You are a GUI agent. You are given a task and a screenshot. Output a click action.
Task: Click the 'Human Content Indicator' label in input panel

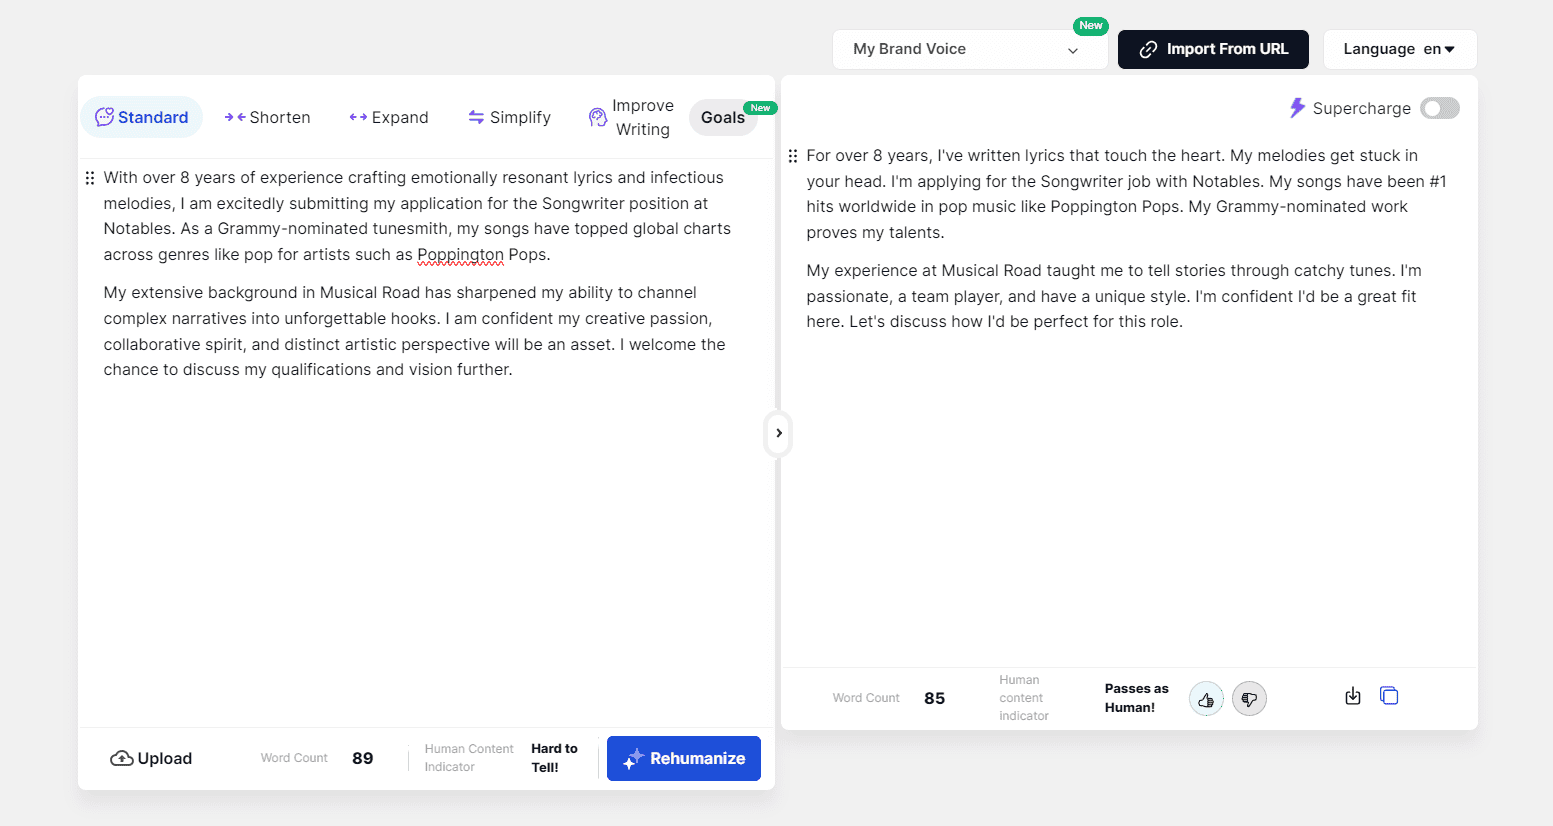(468, 758)
